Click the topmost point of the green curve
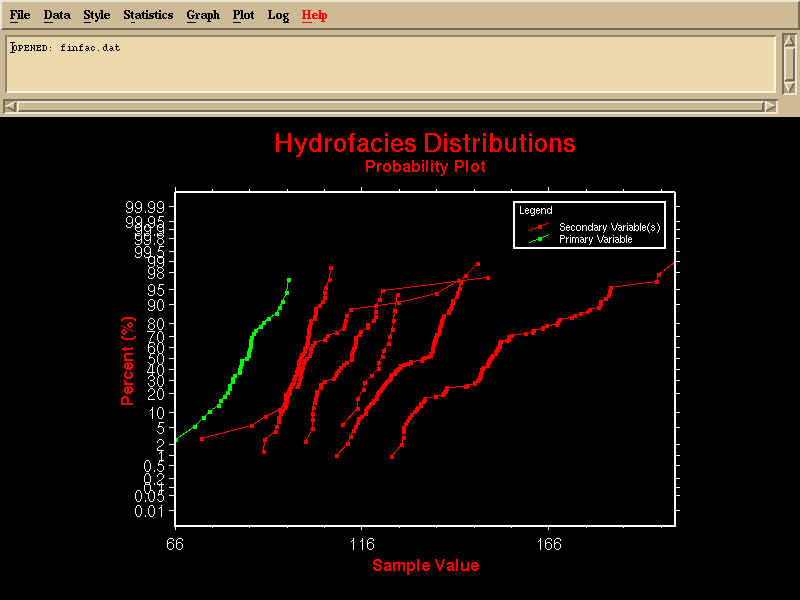Image resolution: width=800 pixels, height=600 pixels. pyautogui.click(x=289, y=280)
